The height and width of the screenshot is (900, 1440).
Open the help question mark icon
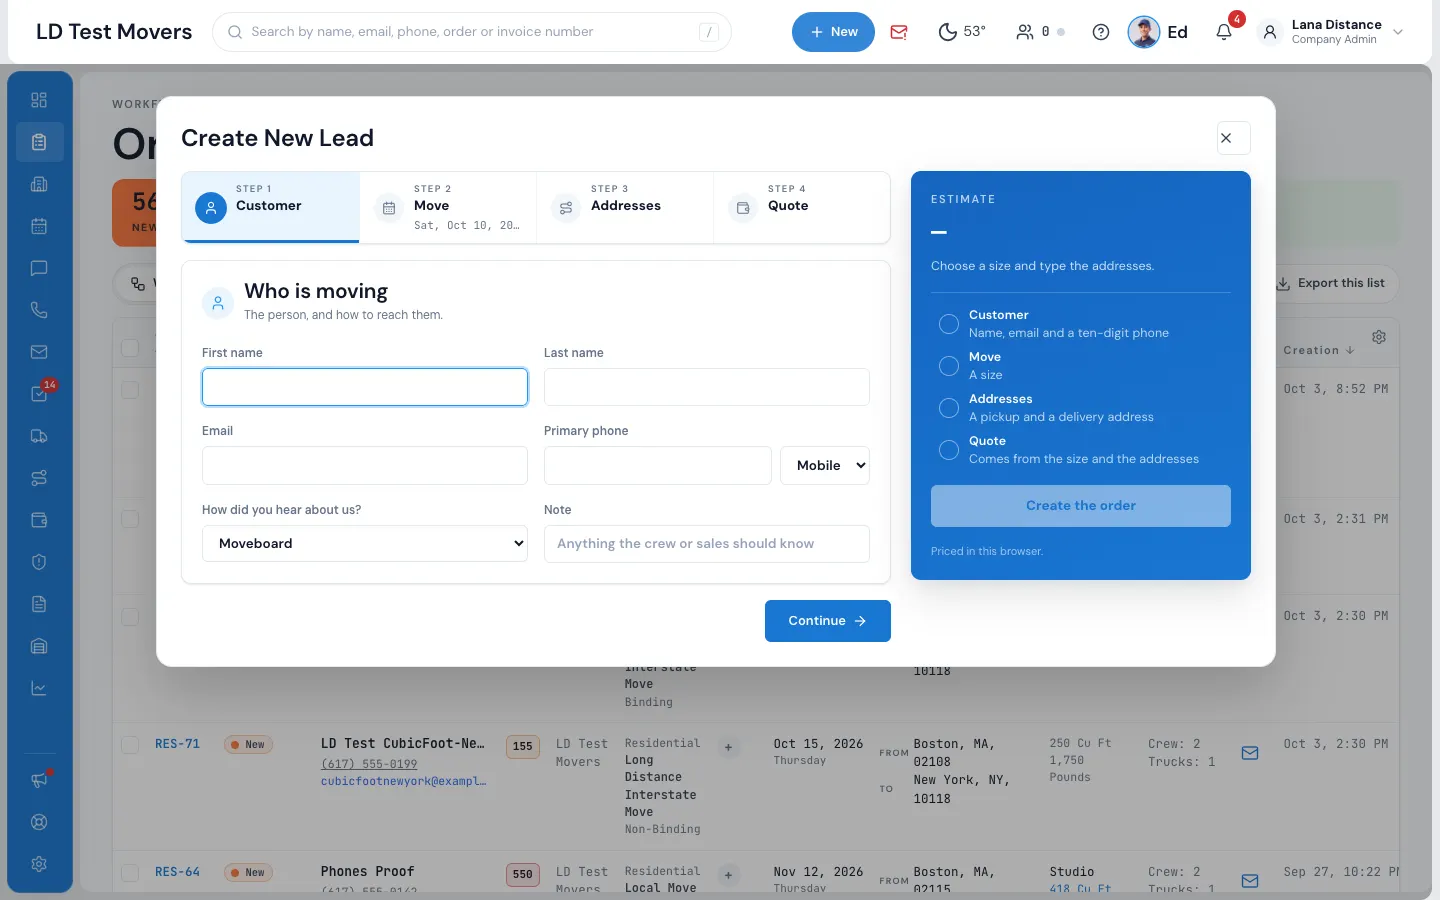pyautogui.click(x=1101, y=32)
